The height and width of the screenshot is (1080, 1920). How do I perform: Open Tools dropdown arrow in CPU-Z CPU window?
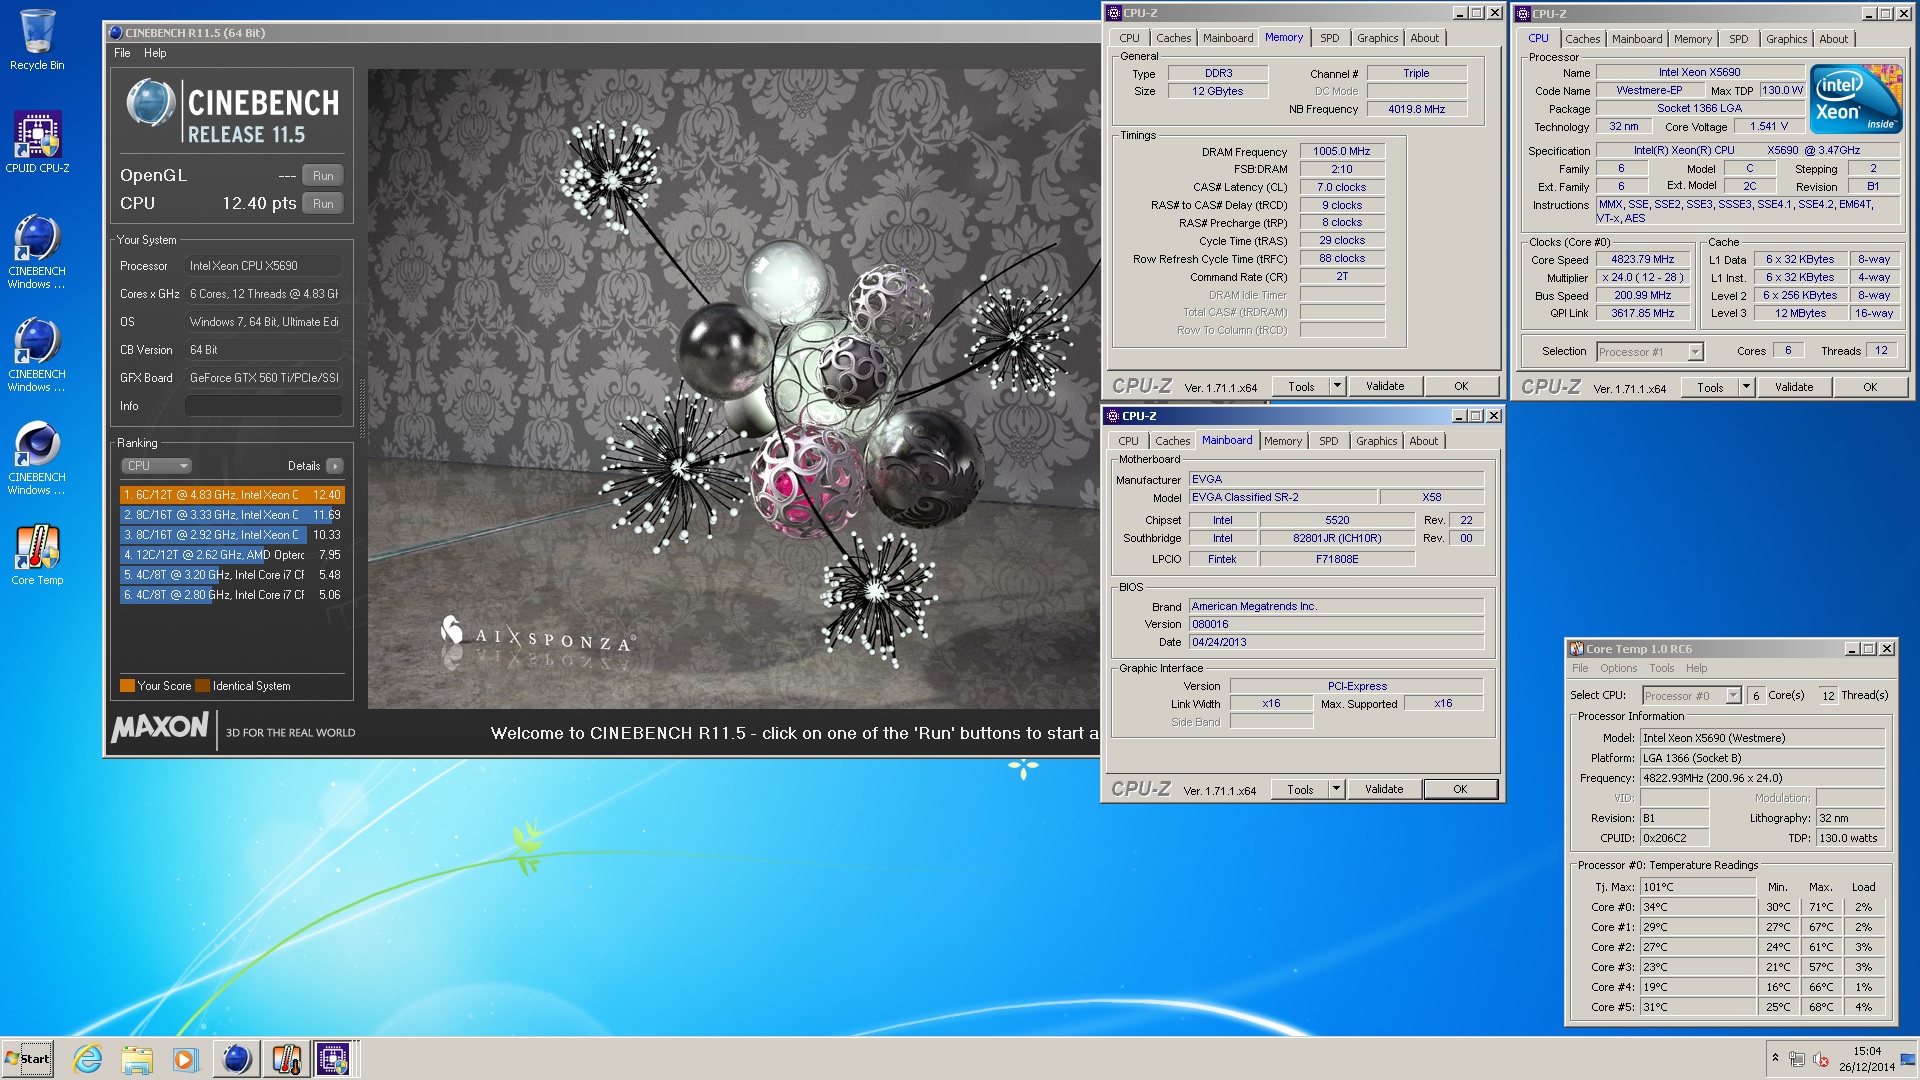1746,387
